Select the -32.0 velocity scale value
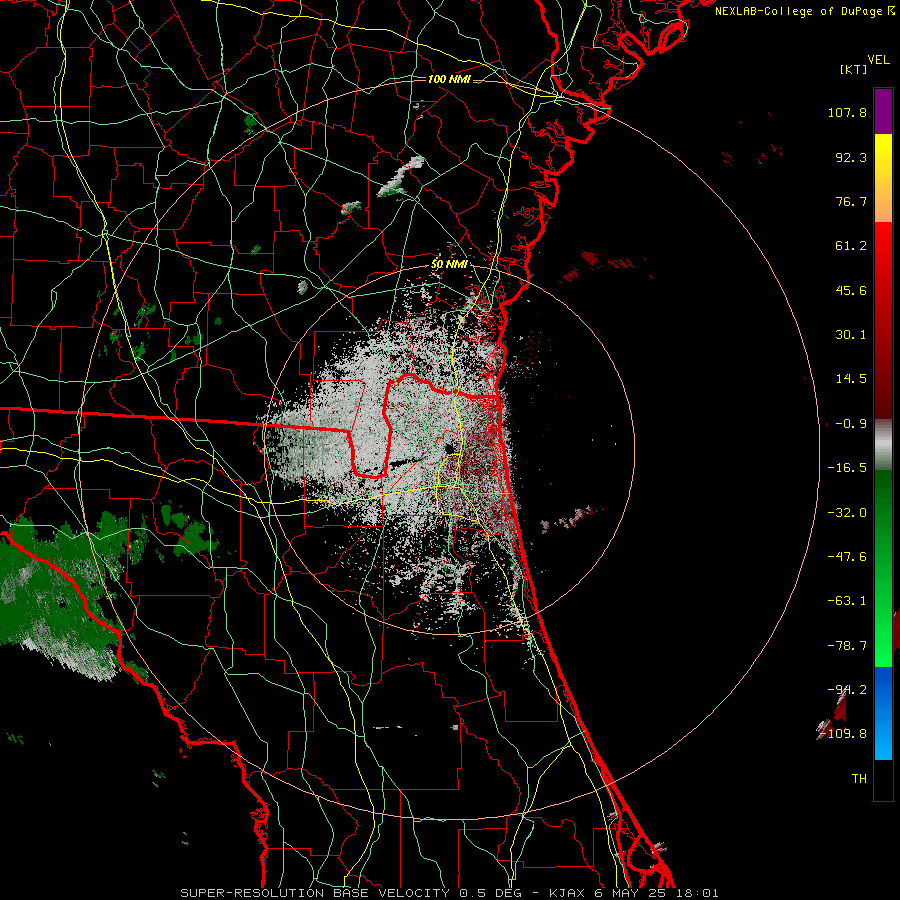 click(847, 513)
